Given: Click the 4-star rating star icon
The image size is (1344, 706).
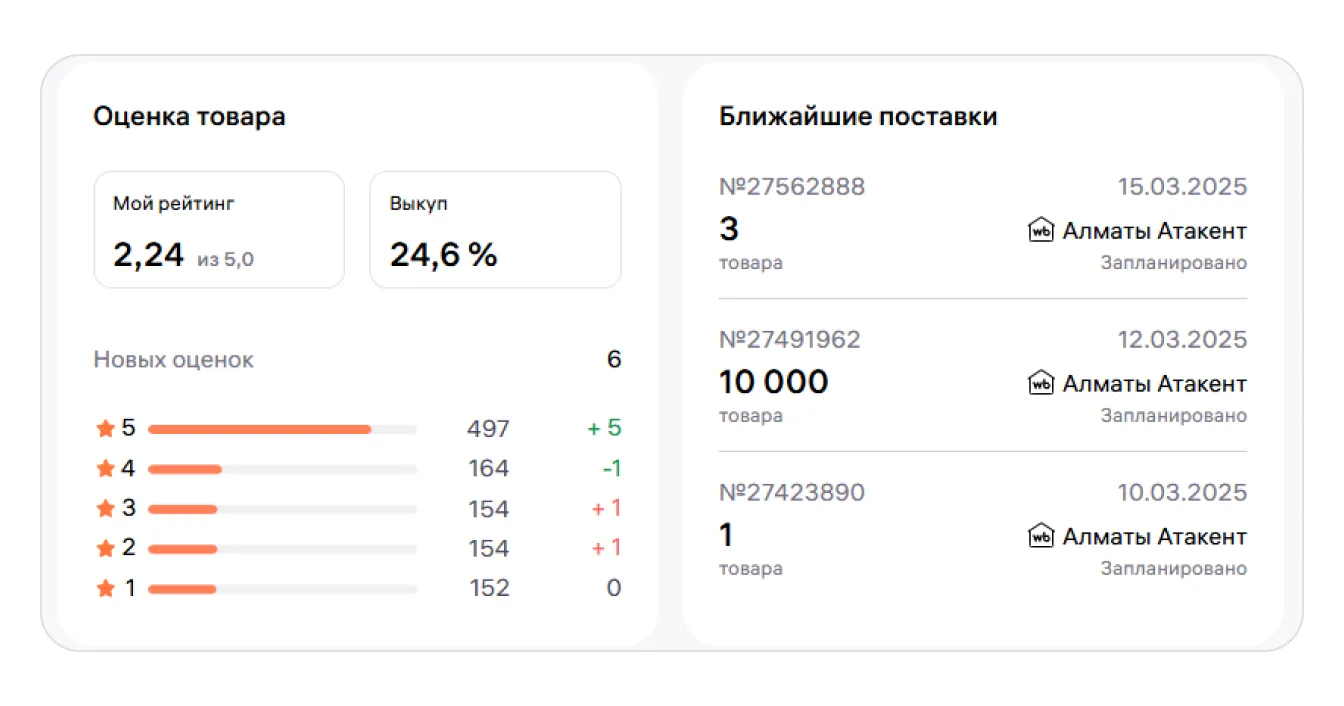Looking at the screenshot, I should (x=105, y=469).
